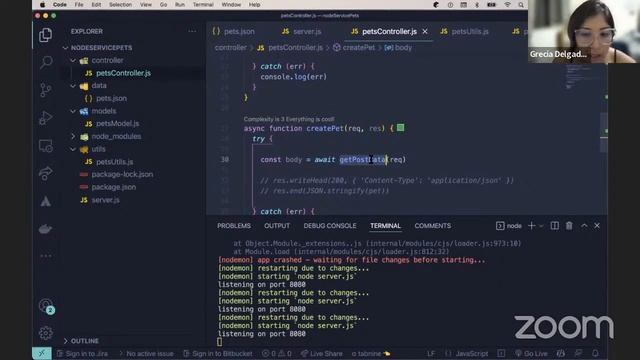Viewport: 640px width, 360px height.
Task: Open remote window indicator in status bar
Action: click(42, 353)
